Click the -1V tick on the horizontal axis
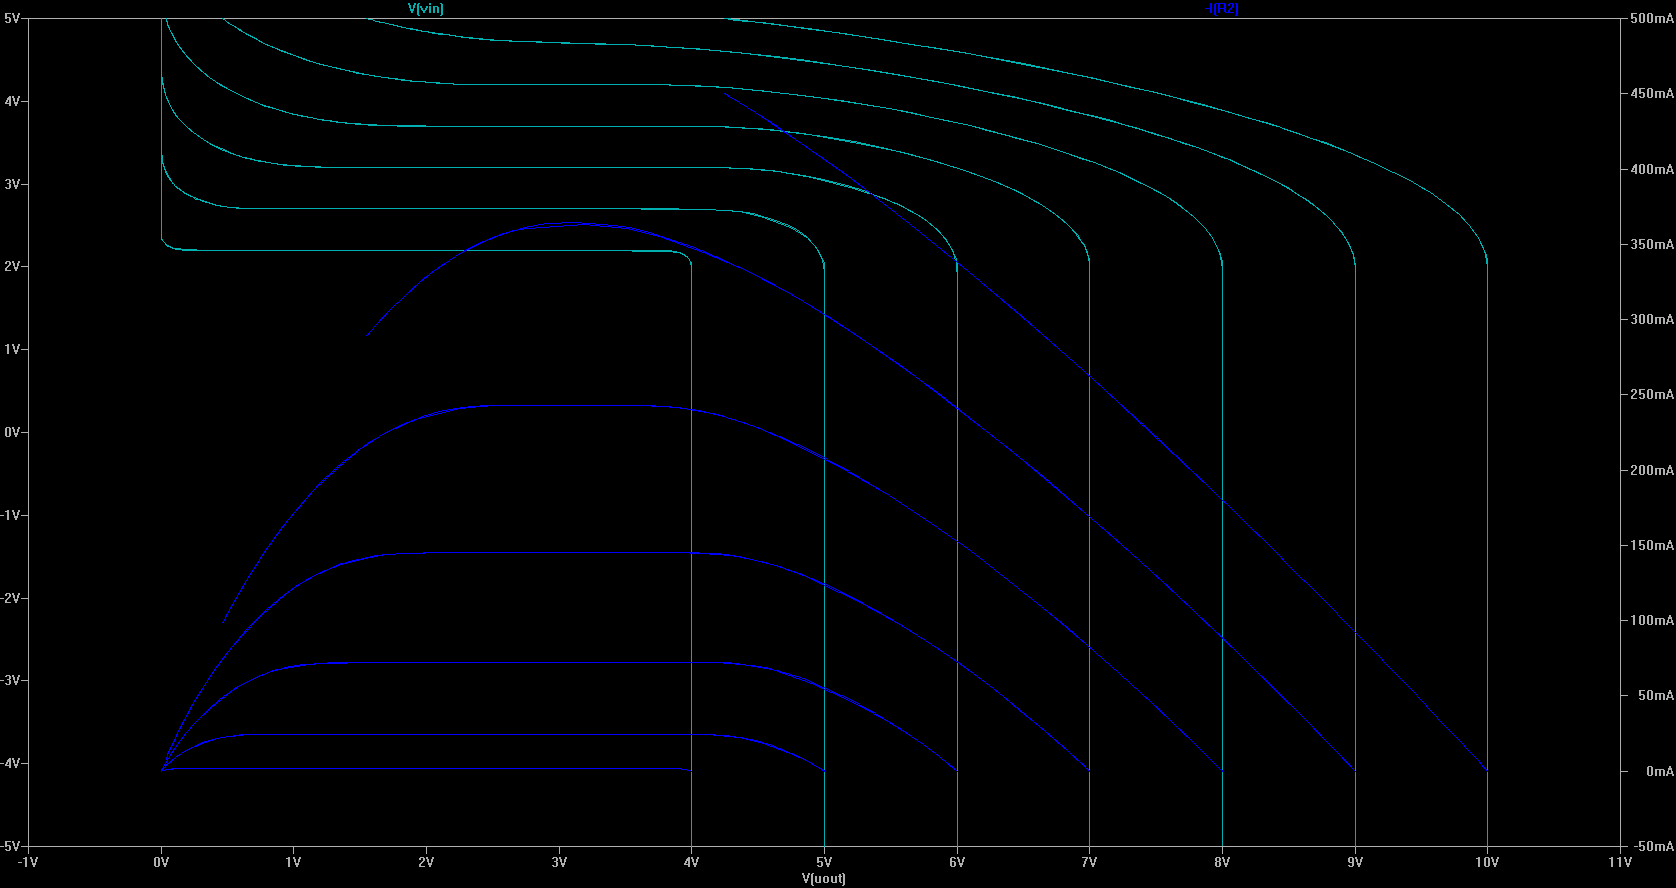The height and width of the screenshot is (888, 1676). (x=28, y=862)
